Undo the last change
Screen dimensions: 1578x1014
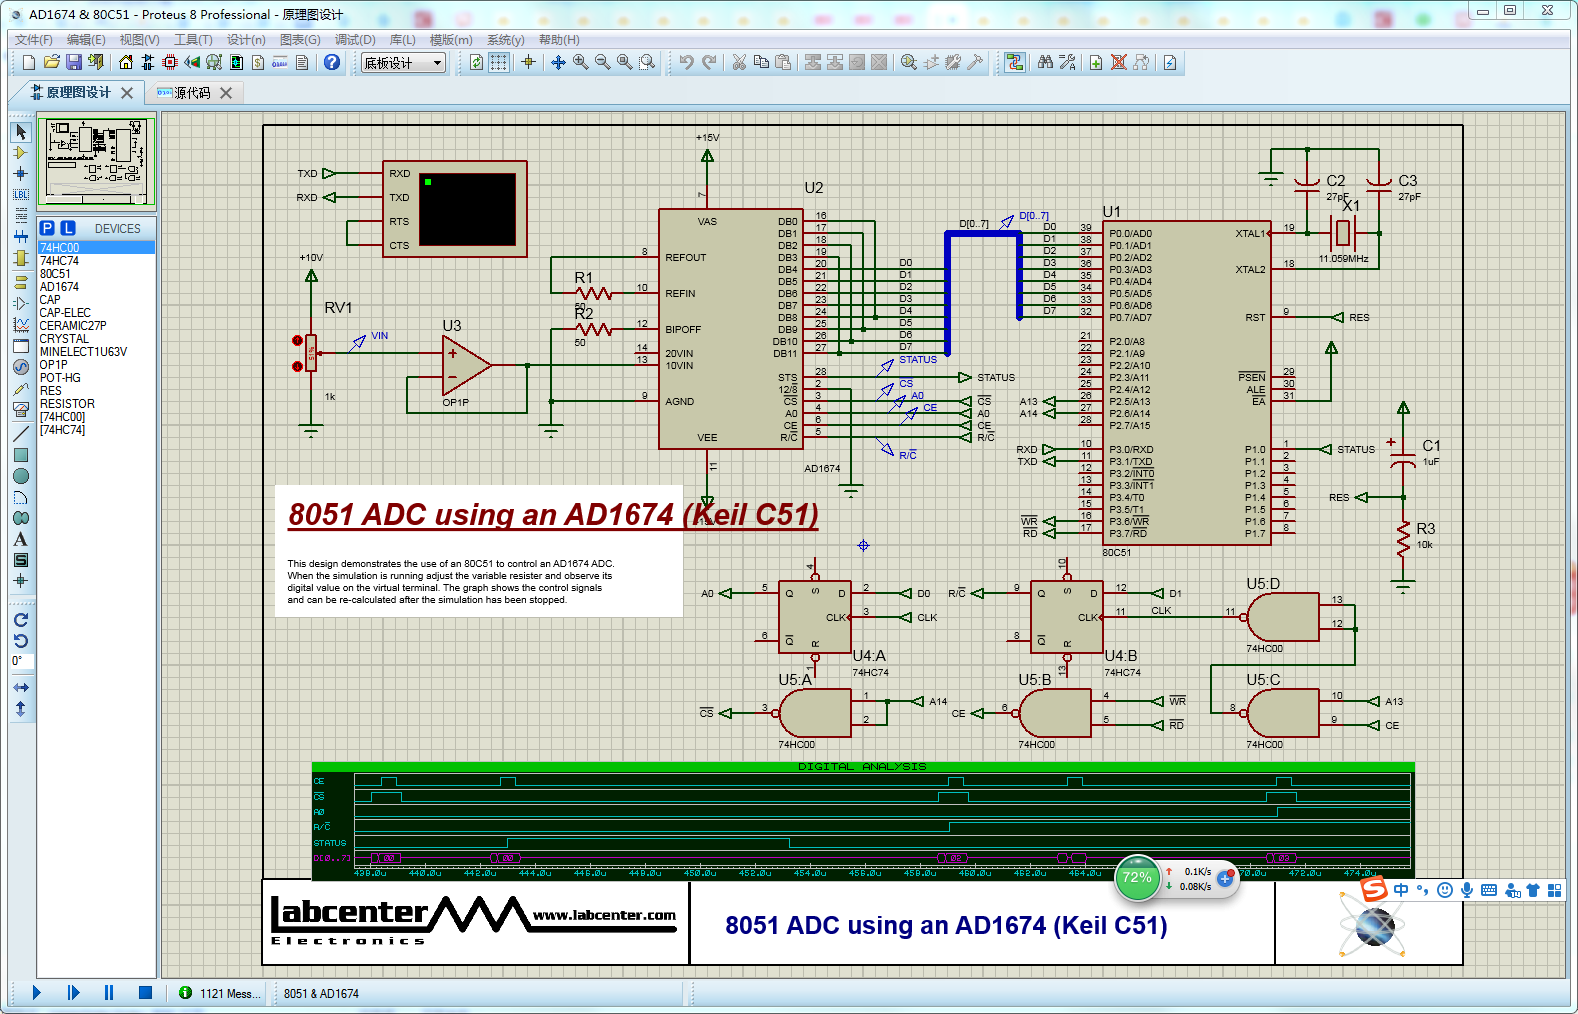686,62
